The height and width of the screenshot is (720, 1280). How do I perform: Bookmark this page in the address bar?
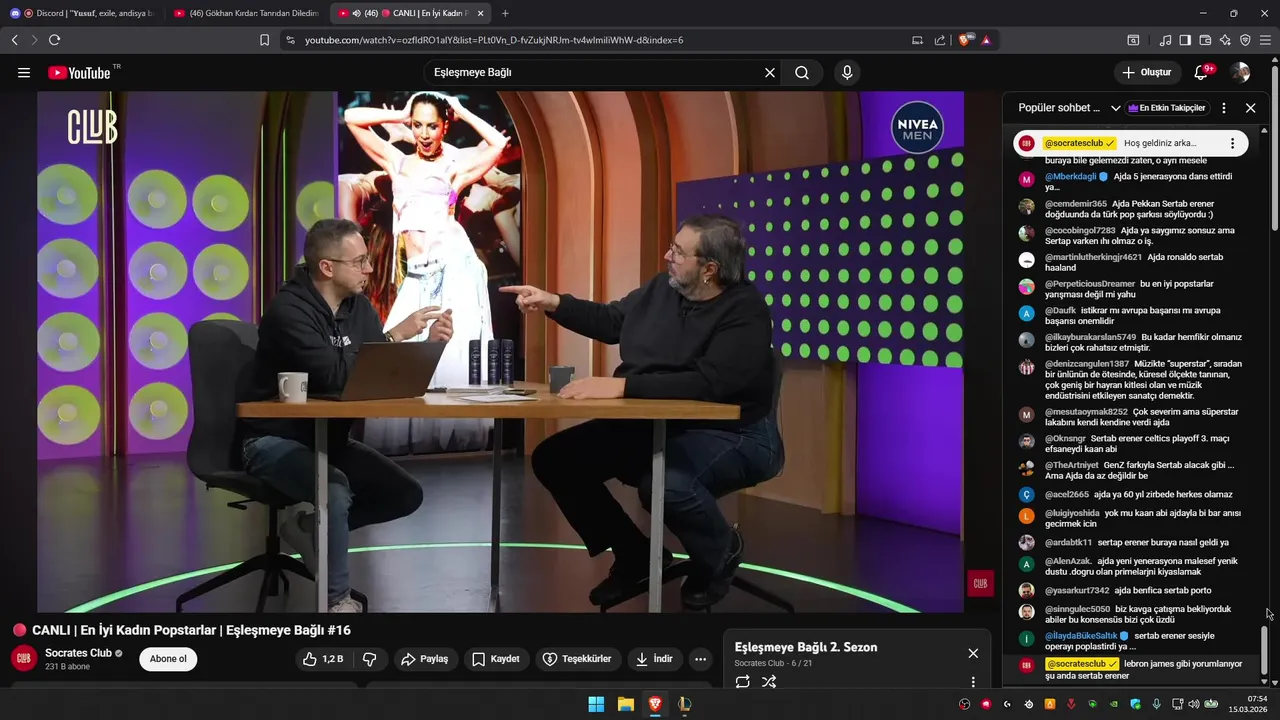pyautogui.click(x=264, y=40)
